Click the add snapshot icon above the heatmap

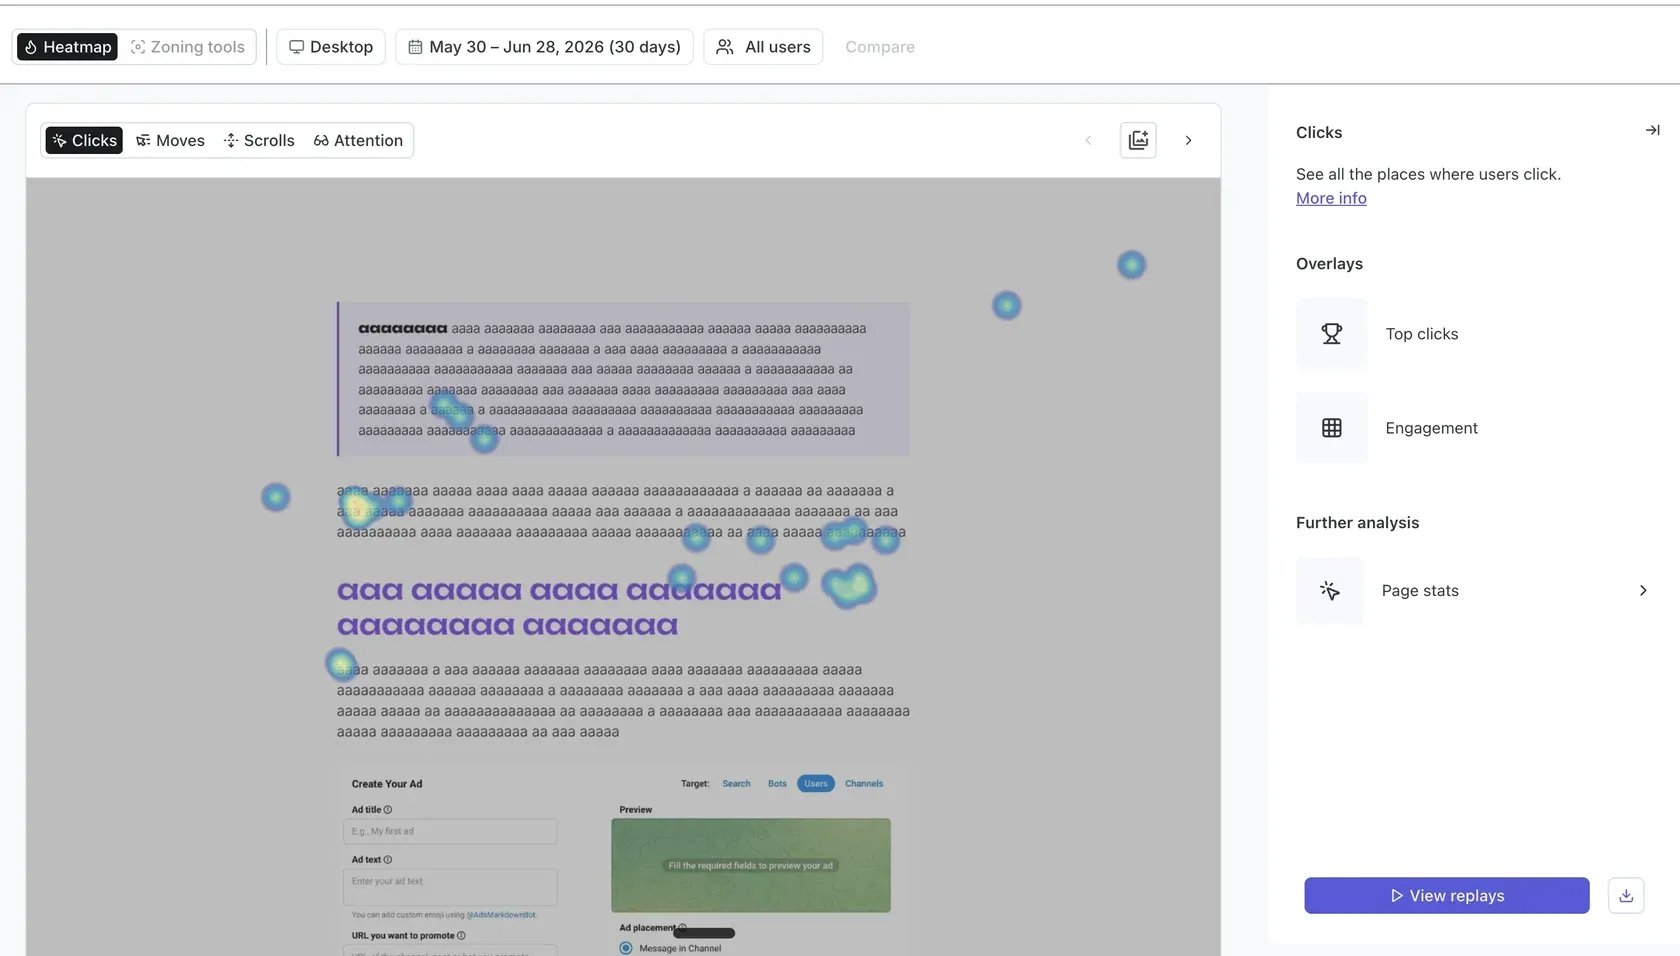[x=1138, y=140]
